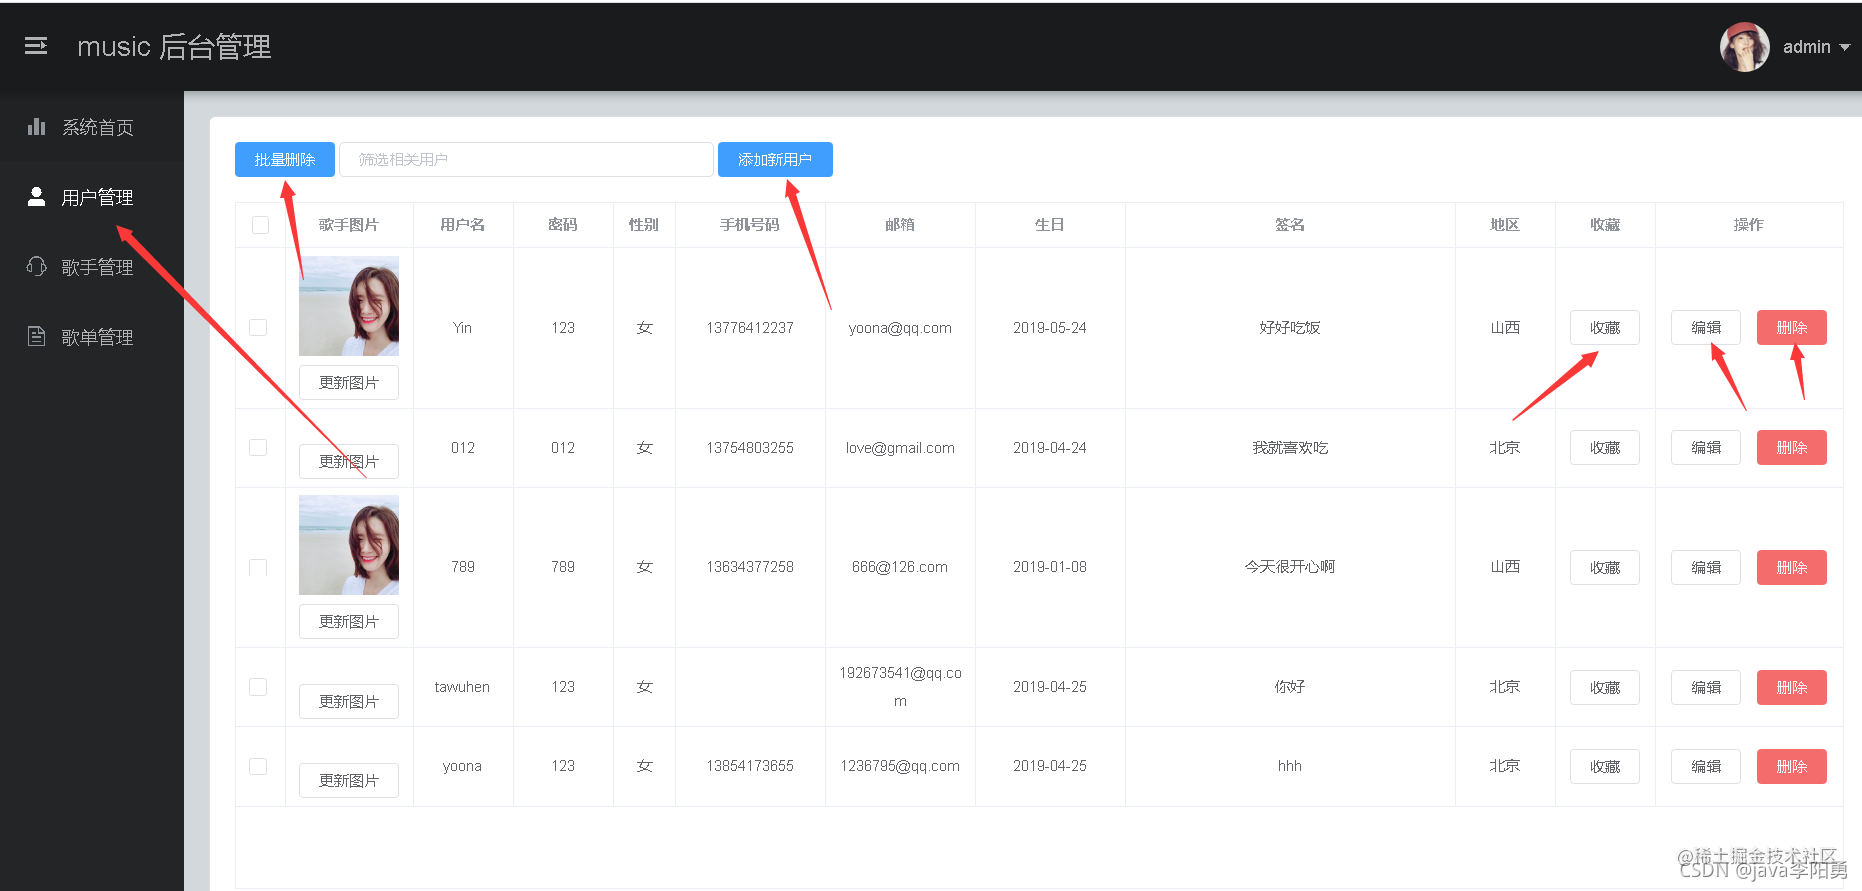Click 收藏 button in yoona's row
Screen dimensions: 1862x891
(1605, 767)
